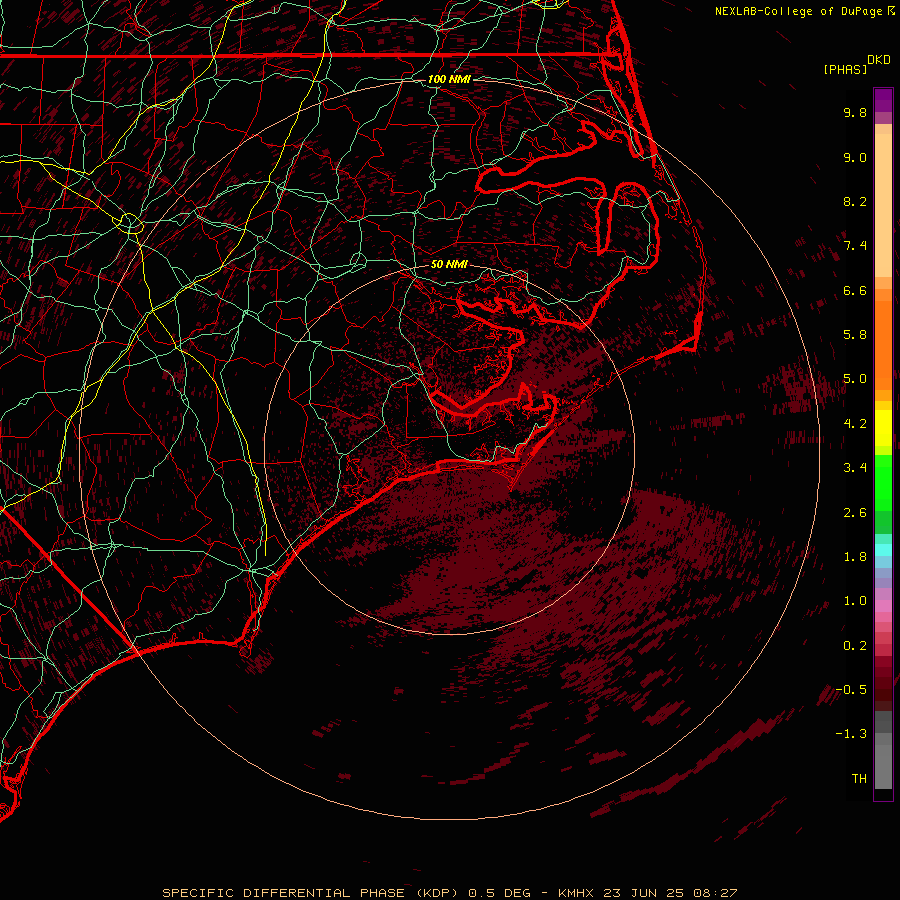
Task: Click the SPECIFIC DIFFERENTIAL PHASE (KDP) caption
Action: click(310, 893)
